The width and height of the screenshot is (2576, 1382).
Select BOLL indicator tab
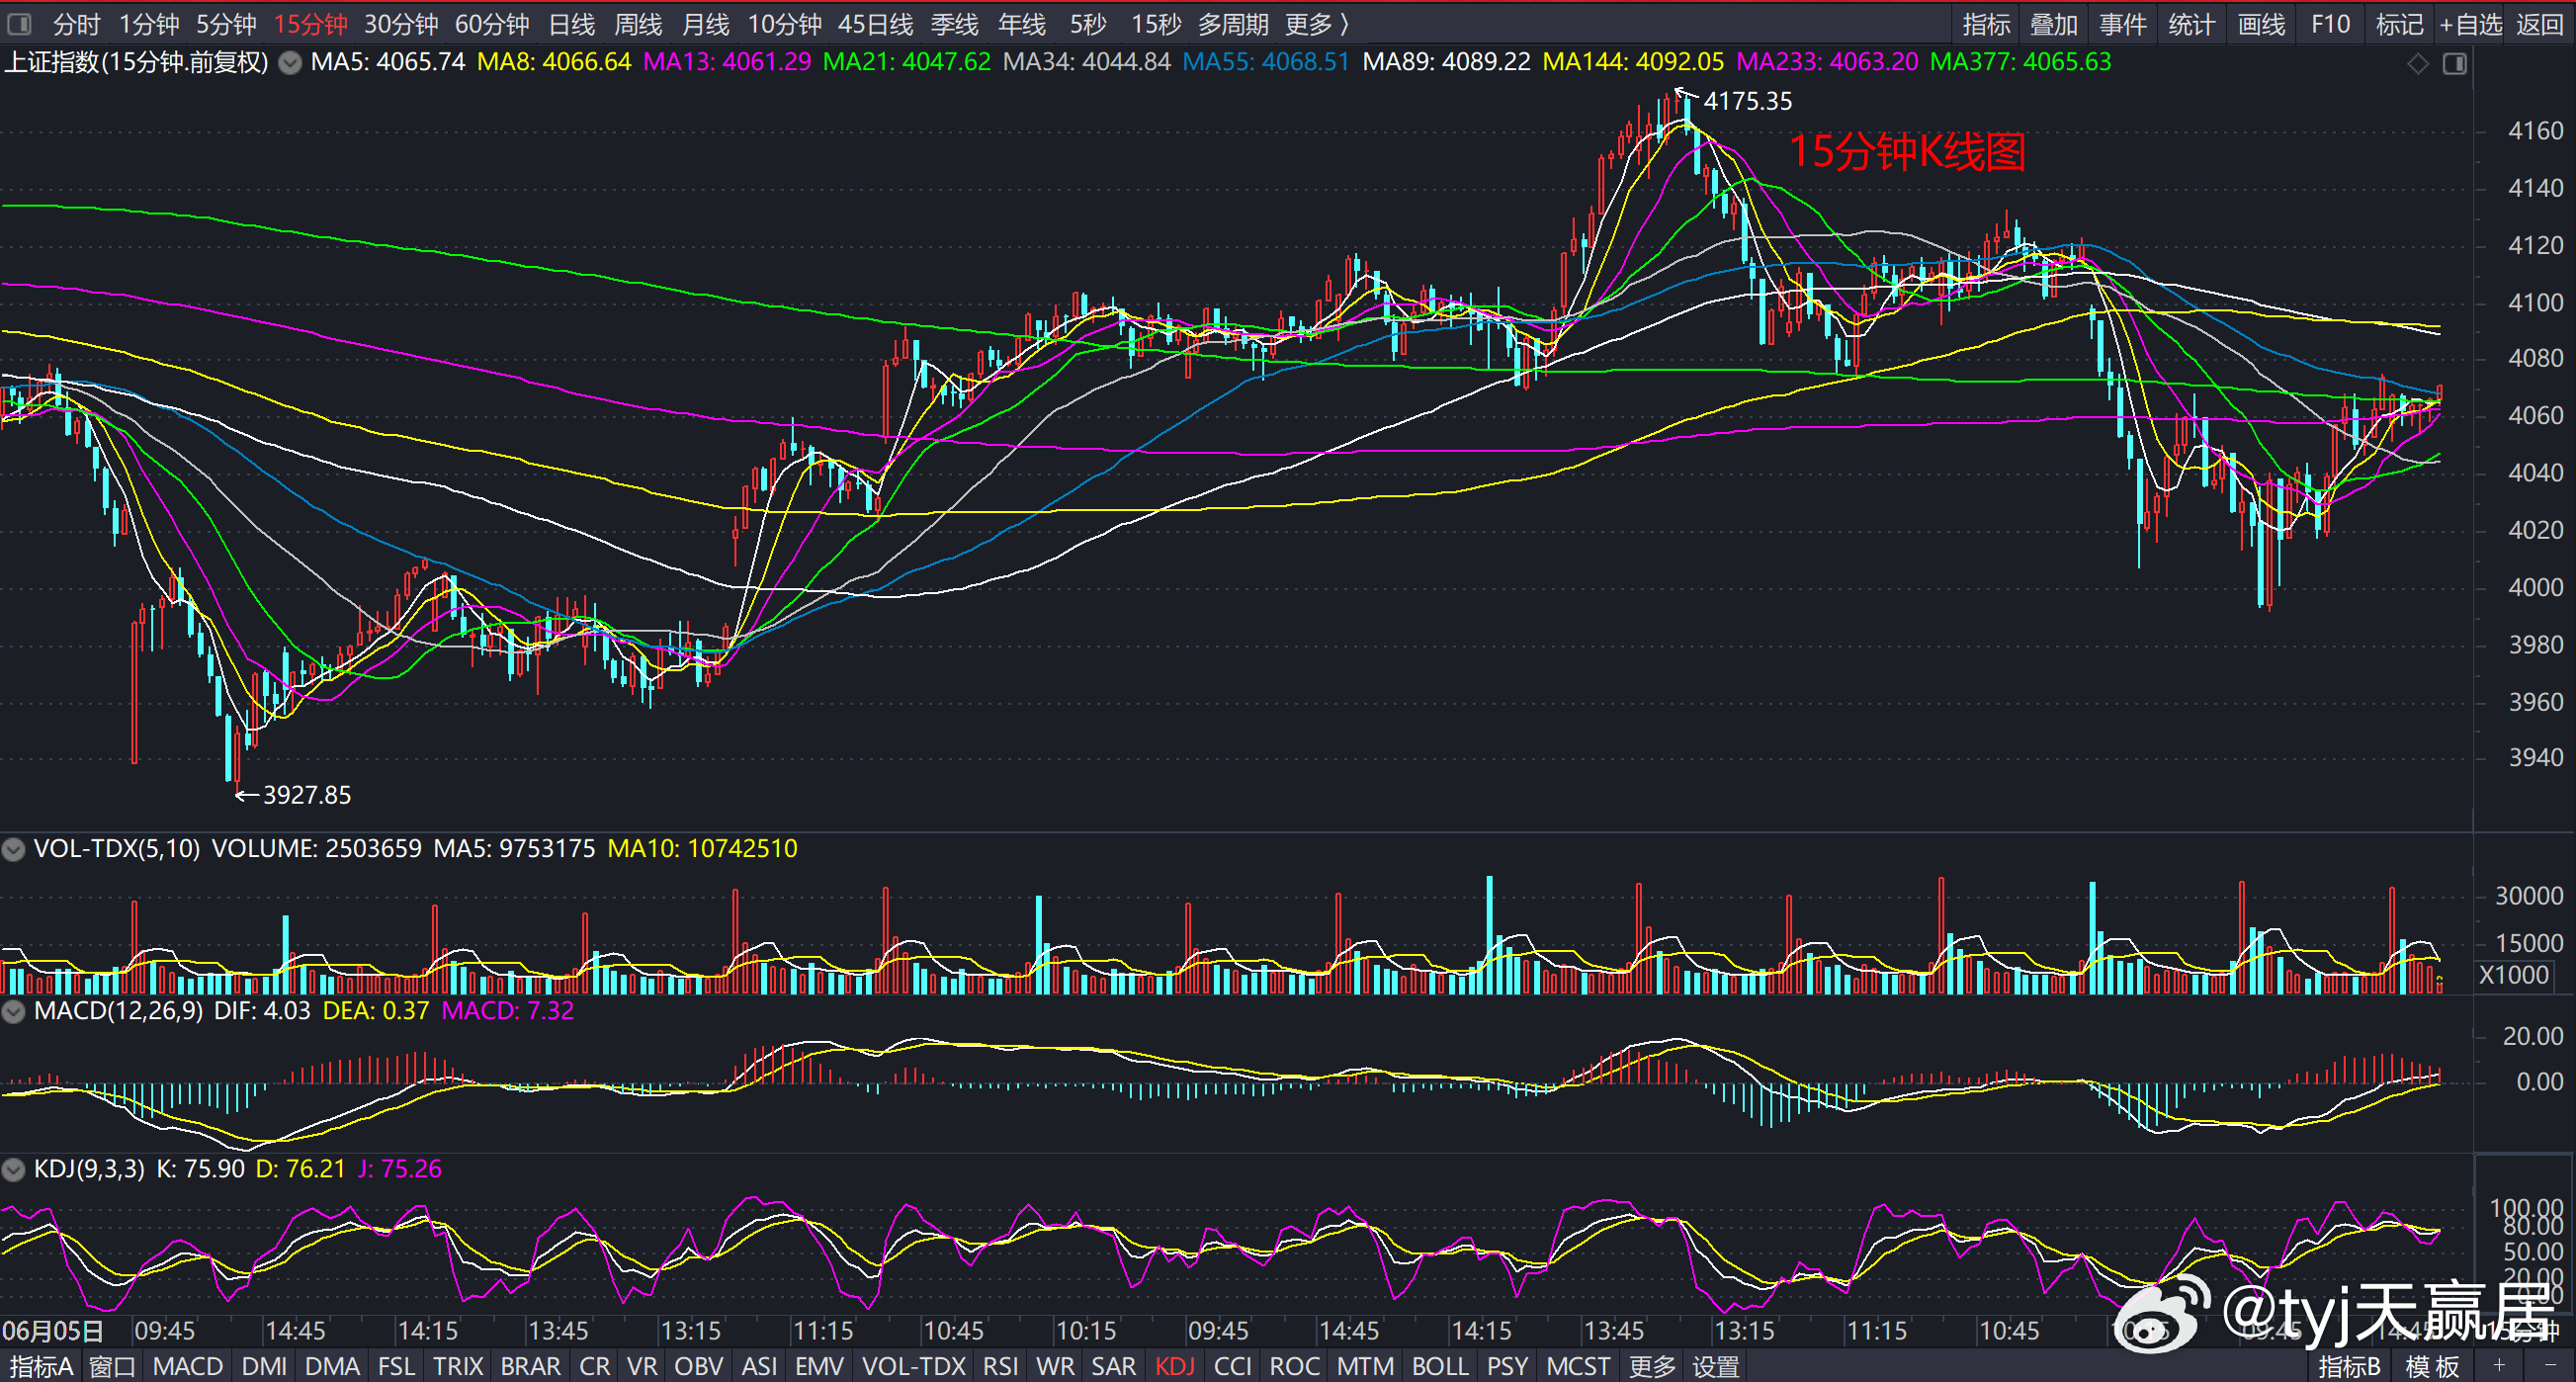click(x=1440, y=1366)
